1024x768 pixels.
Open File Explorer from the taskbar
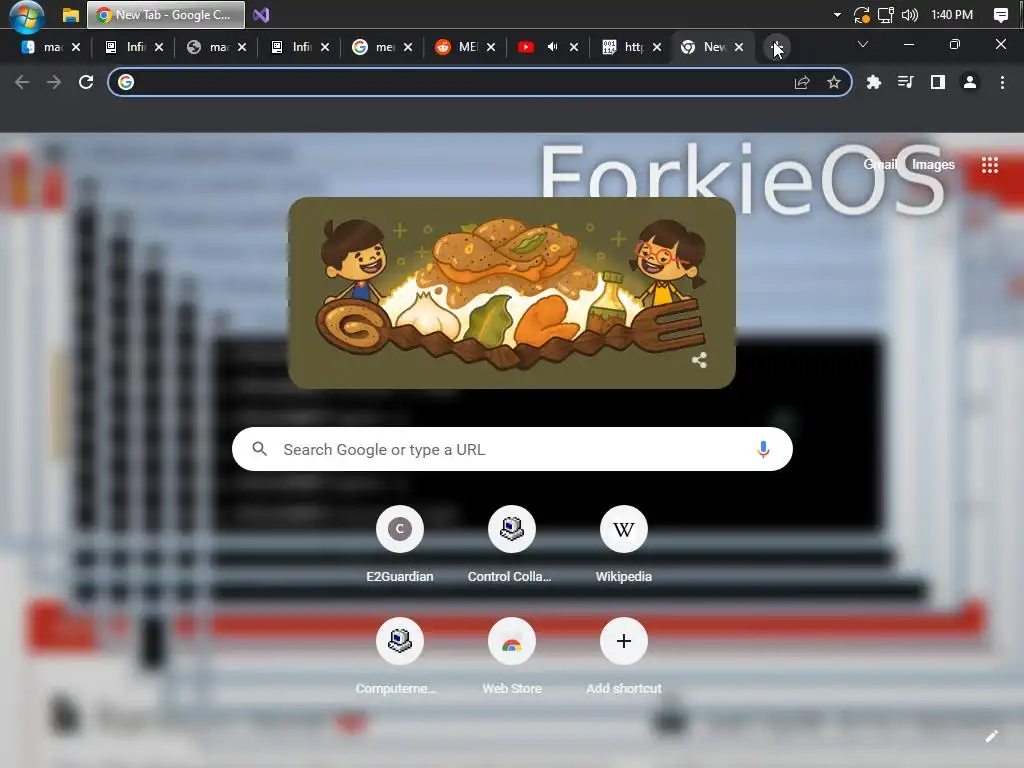click(71, 15)
